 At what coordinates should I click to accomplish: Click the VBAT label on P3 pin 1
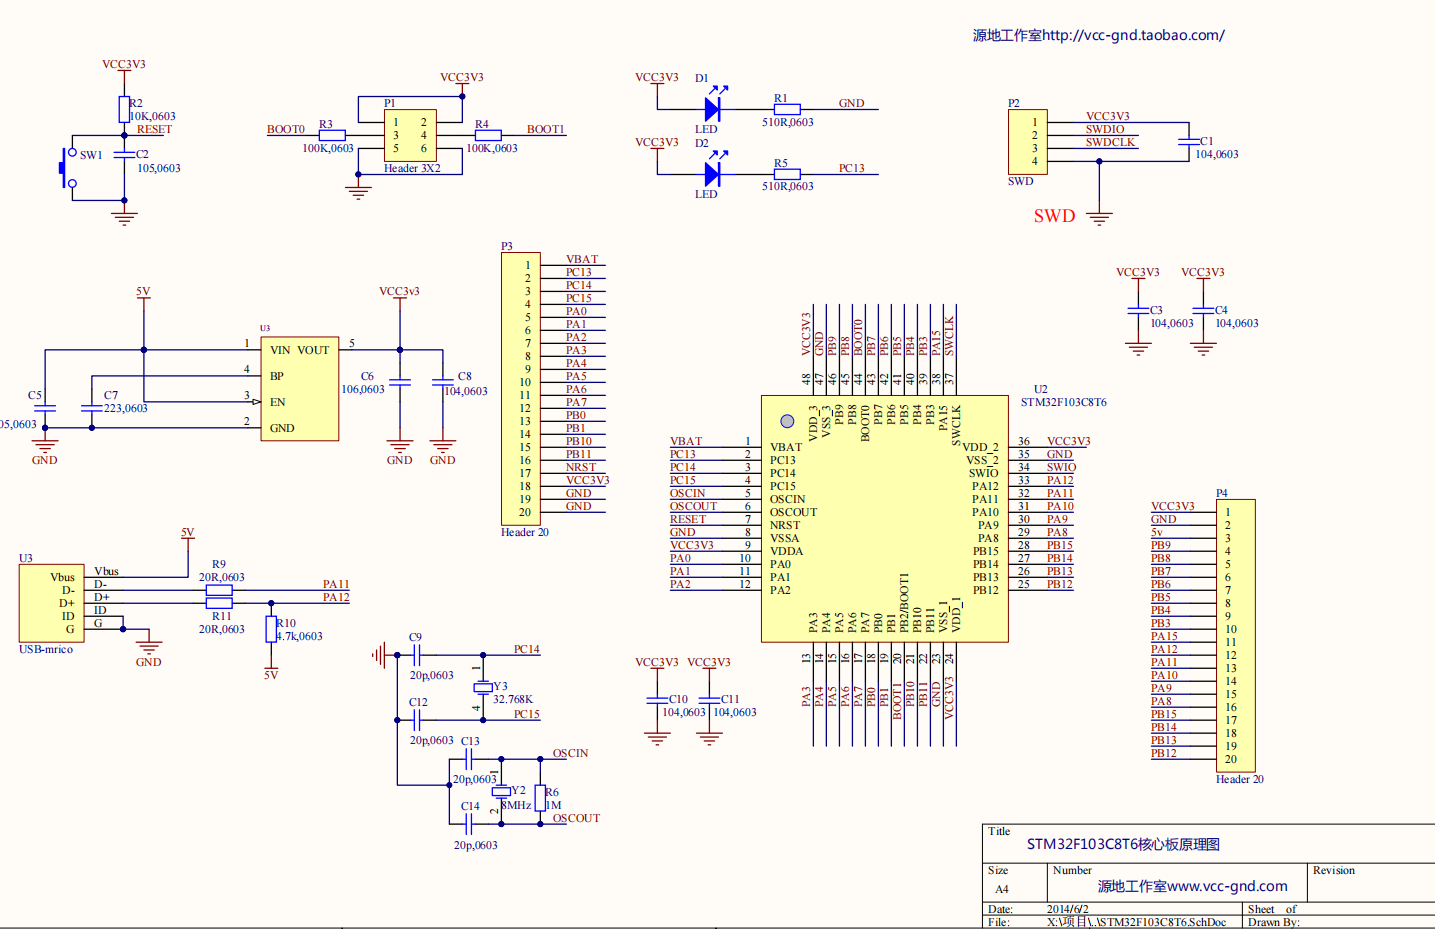[582, 259]
